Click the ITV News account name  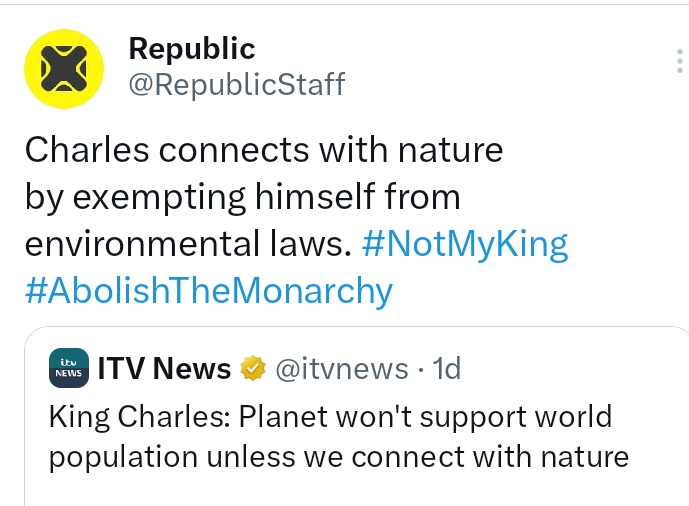click(x=164, y=369)
